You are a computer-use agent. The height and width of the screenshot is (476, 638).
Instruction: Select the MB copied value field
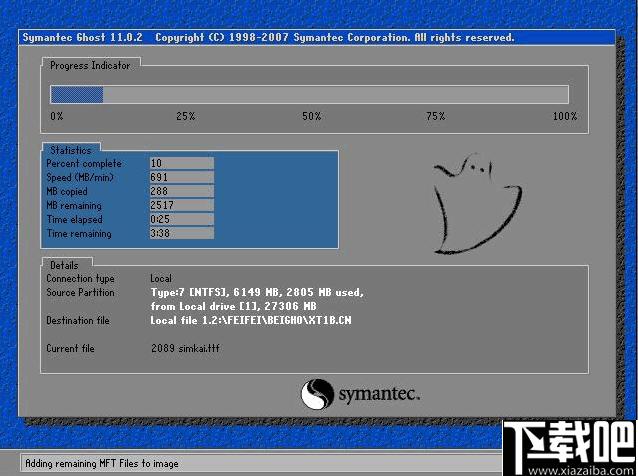[181, 191]
